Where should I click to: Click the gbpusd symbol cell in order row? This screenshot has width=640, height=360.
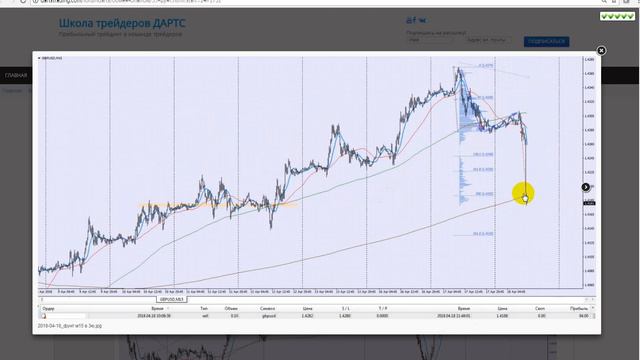point(268,316)
